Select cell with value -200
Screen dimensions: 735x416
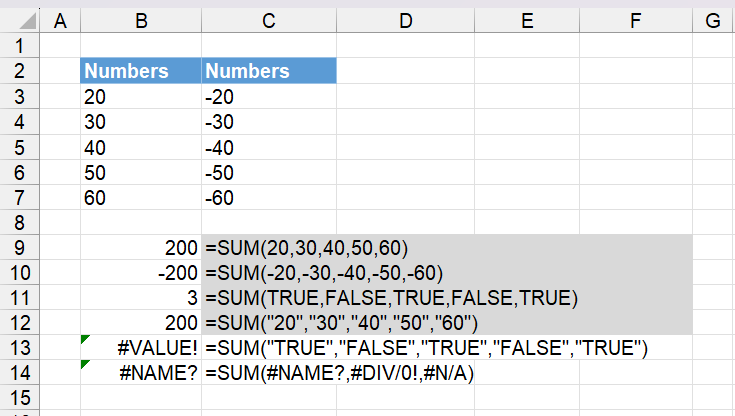(141, 272)
